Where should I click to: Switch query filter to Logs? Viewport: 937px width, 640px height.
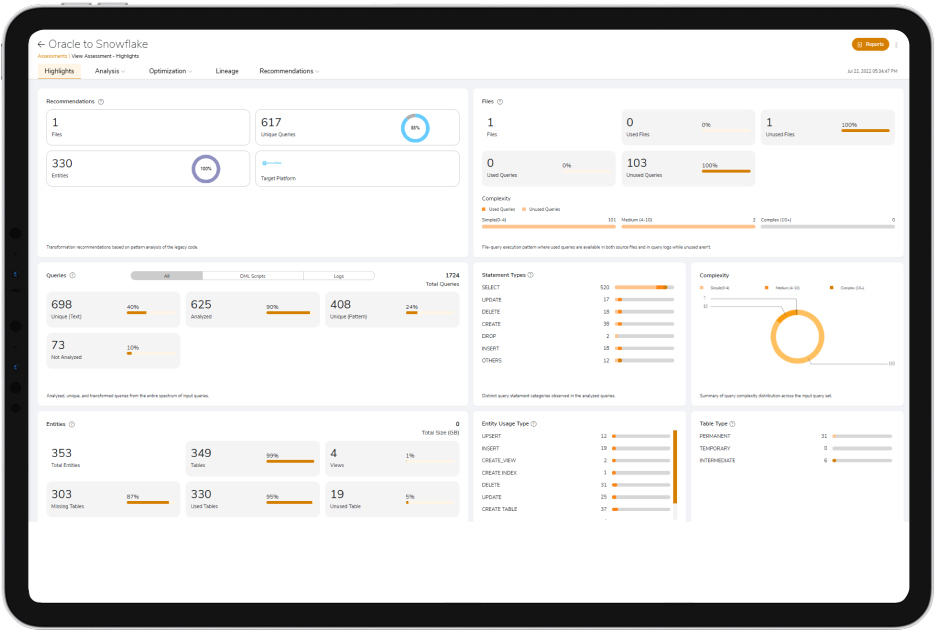pos(338,276)
